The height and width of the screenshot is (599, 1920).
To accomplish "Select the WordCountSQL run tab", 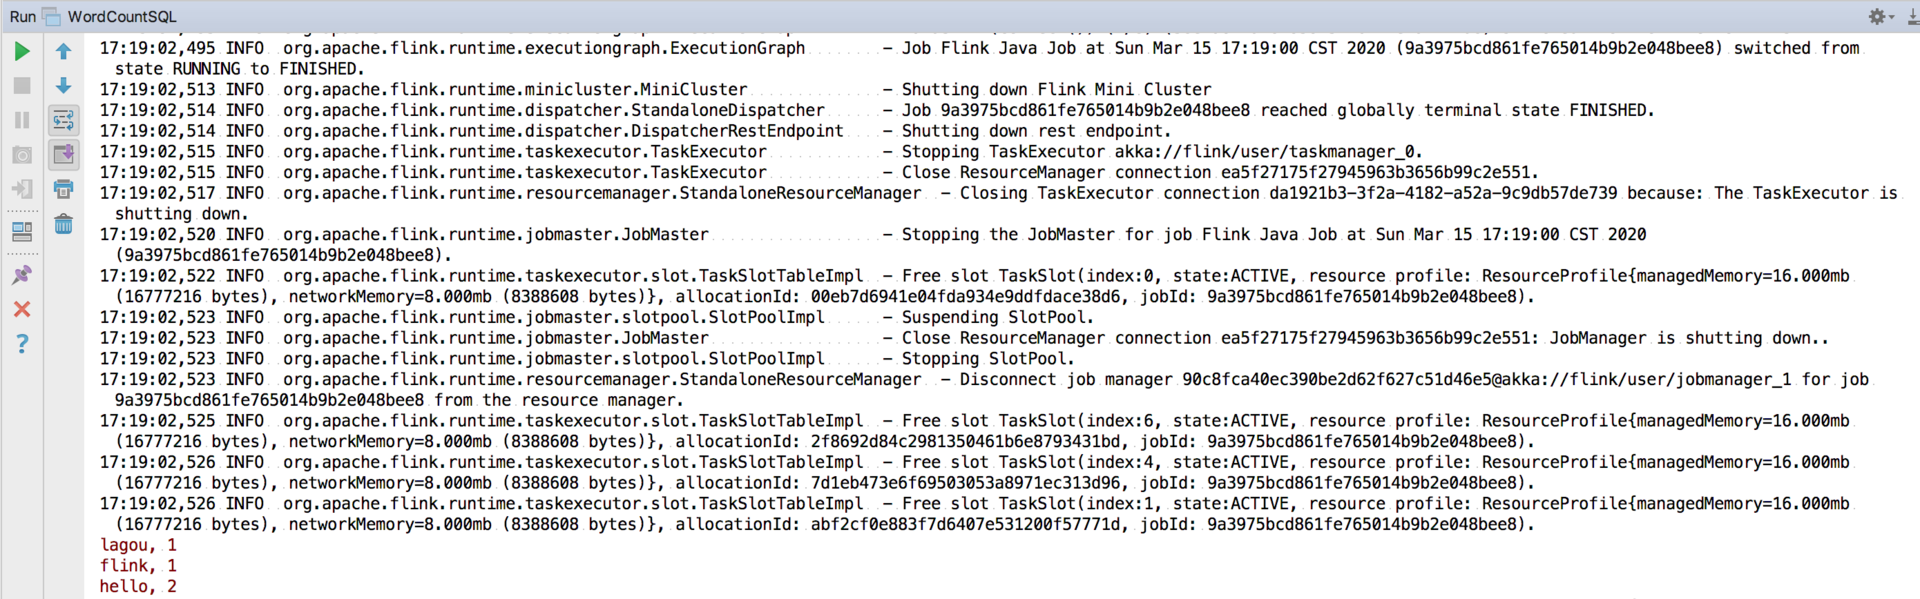I will (x=121, y=16).
